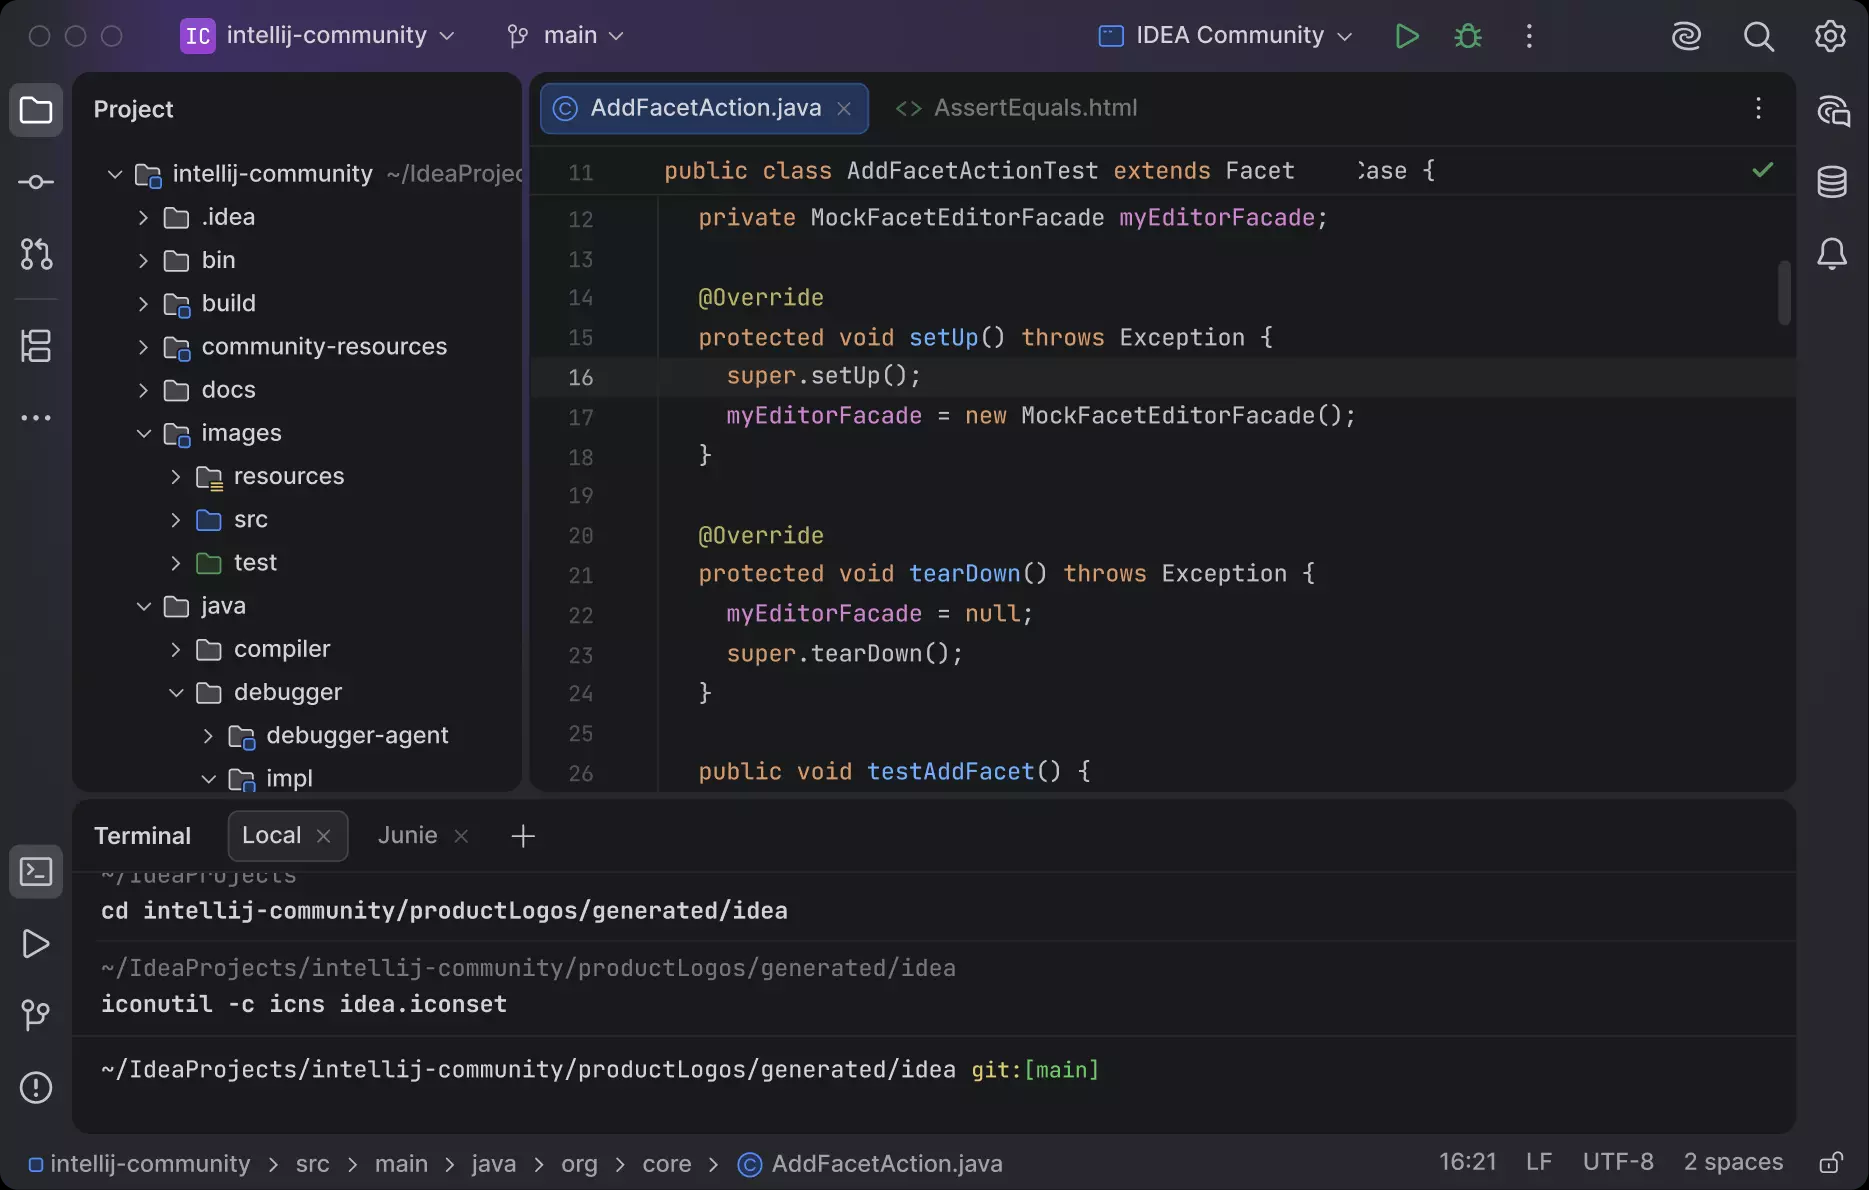Show notifications bell panel

coord(1833,253)
